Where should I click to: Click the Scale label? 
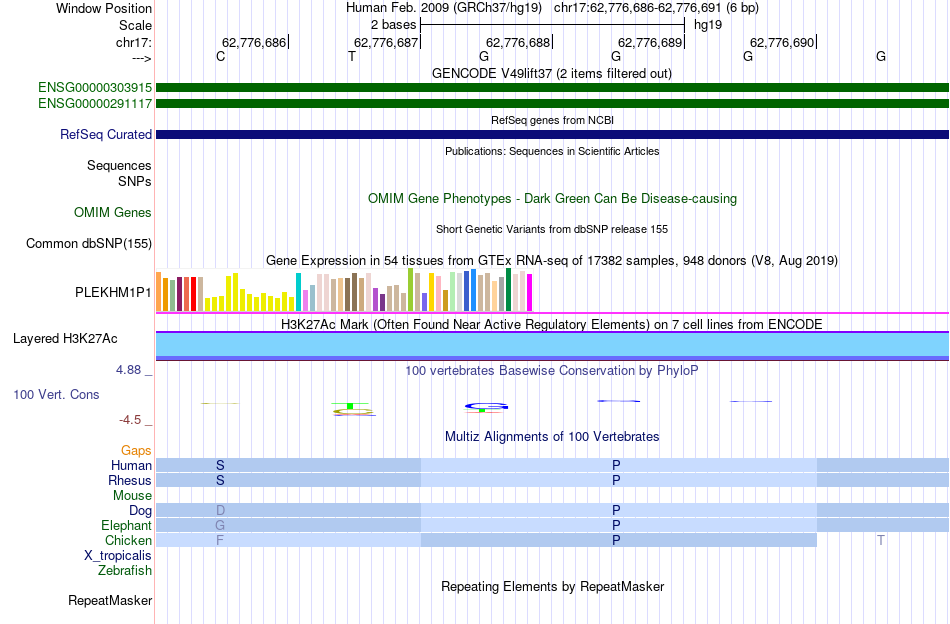(136, 25)
